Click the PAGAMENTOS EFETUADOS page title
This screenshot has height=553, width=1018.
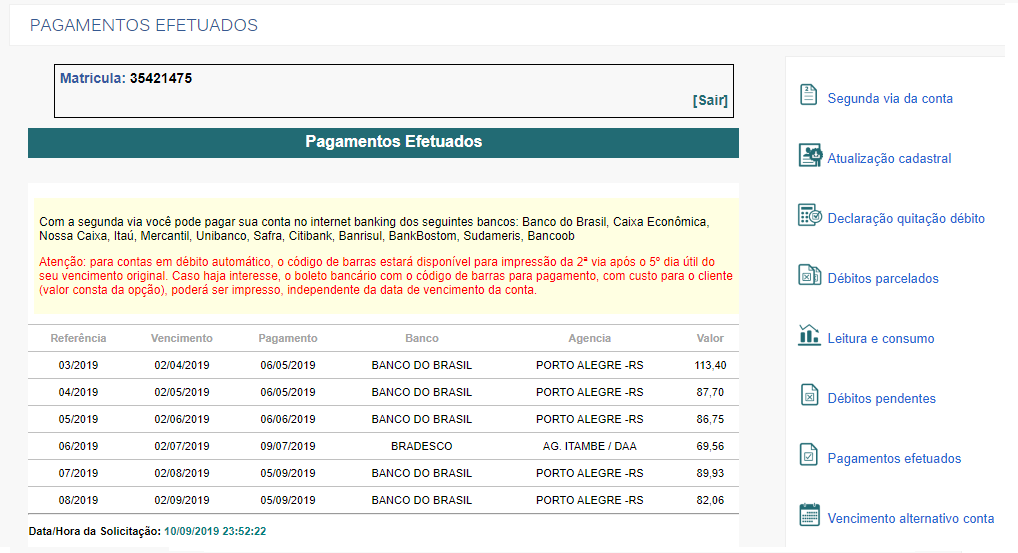[x=143, y=25]
